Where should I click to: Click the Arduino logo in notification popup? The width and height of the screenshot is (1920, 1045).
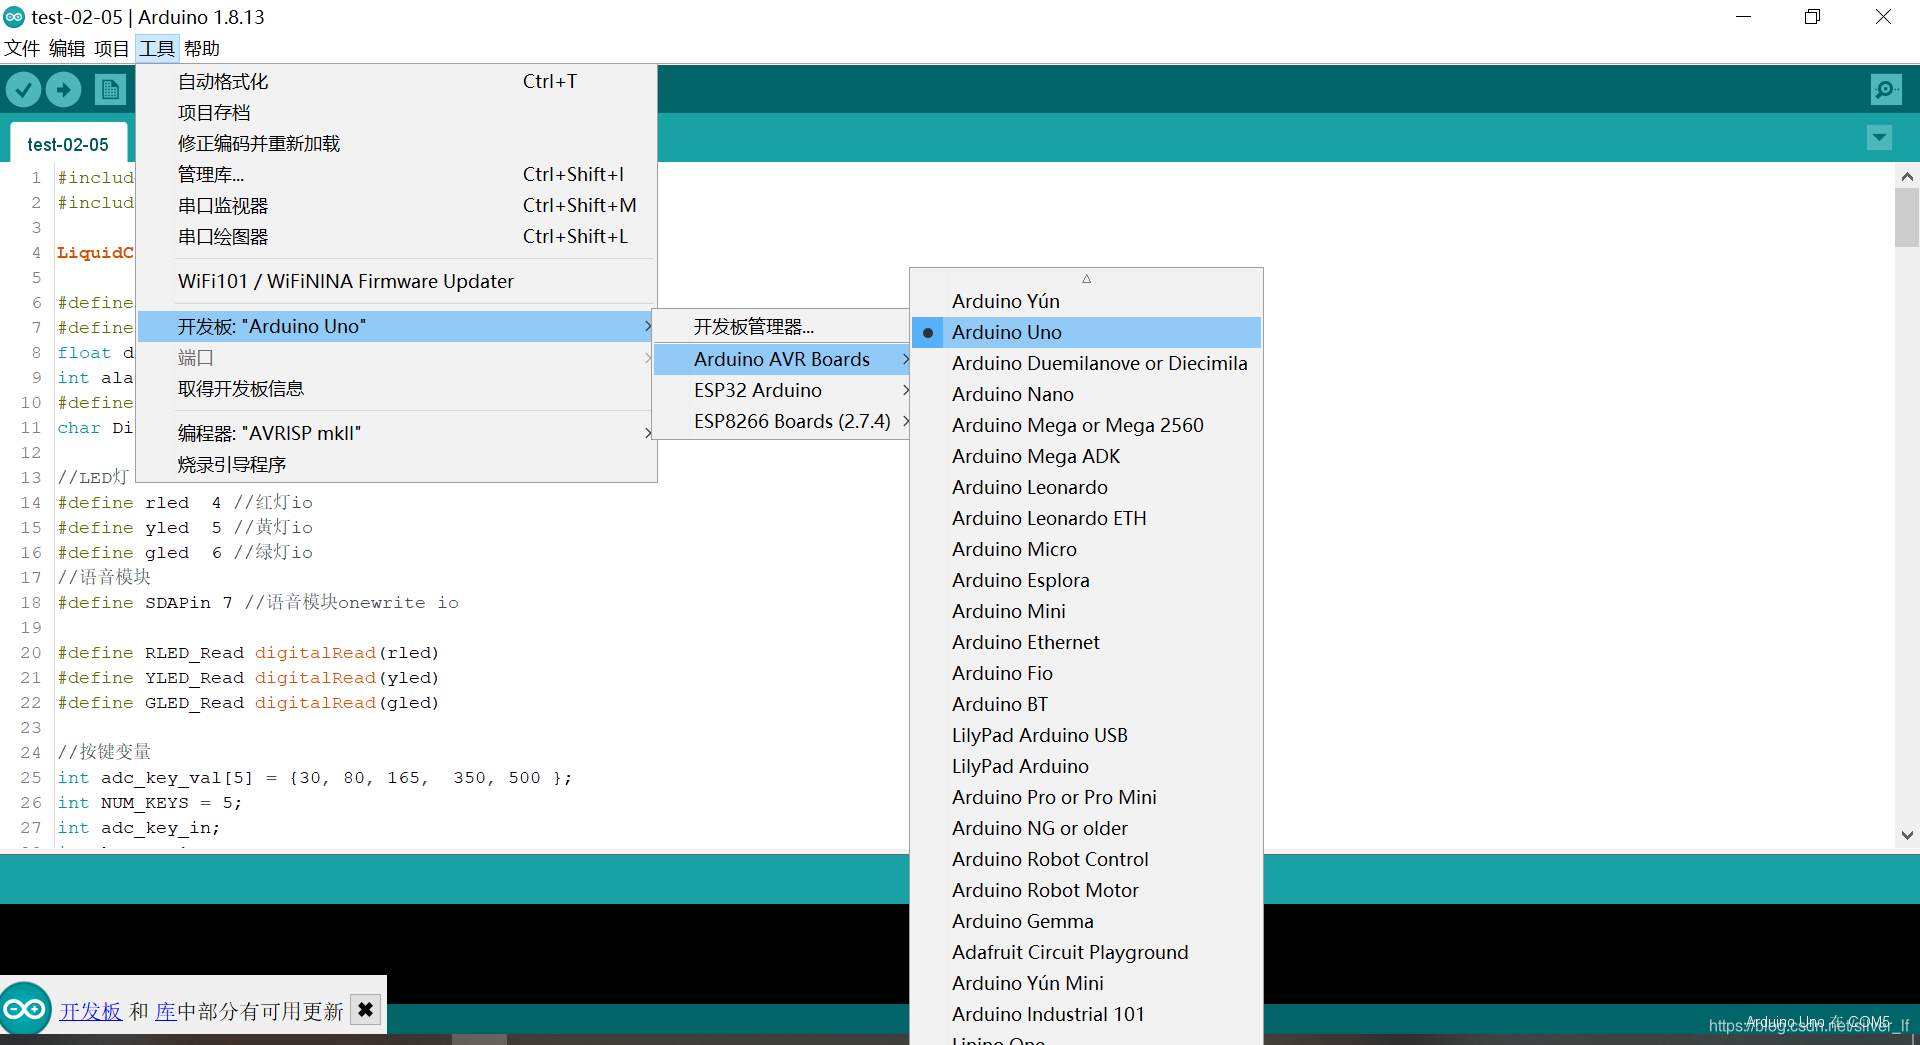25,1010
